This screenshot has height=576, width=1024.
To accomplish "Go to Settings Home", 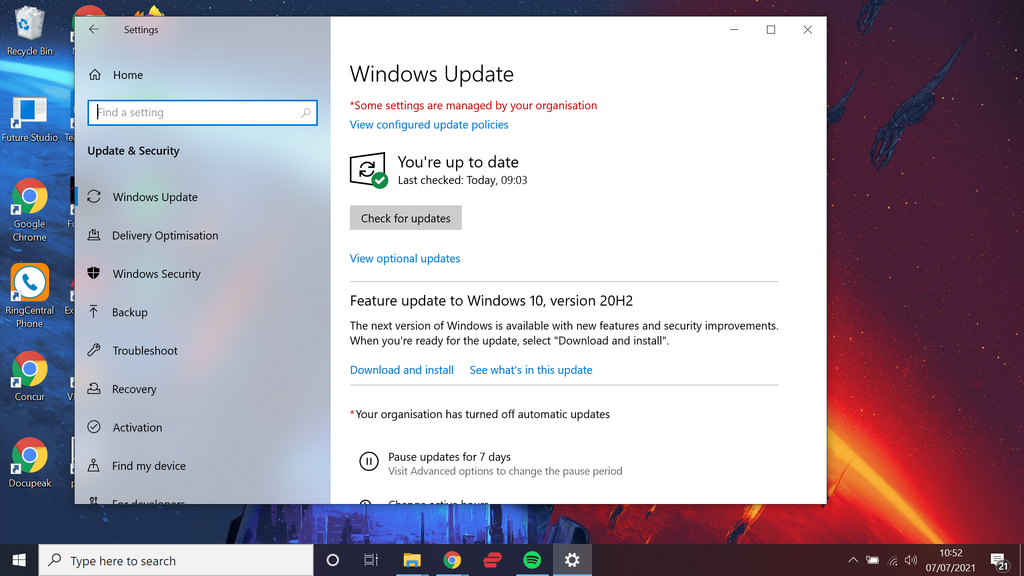I will click(x=129, y=74).
